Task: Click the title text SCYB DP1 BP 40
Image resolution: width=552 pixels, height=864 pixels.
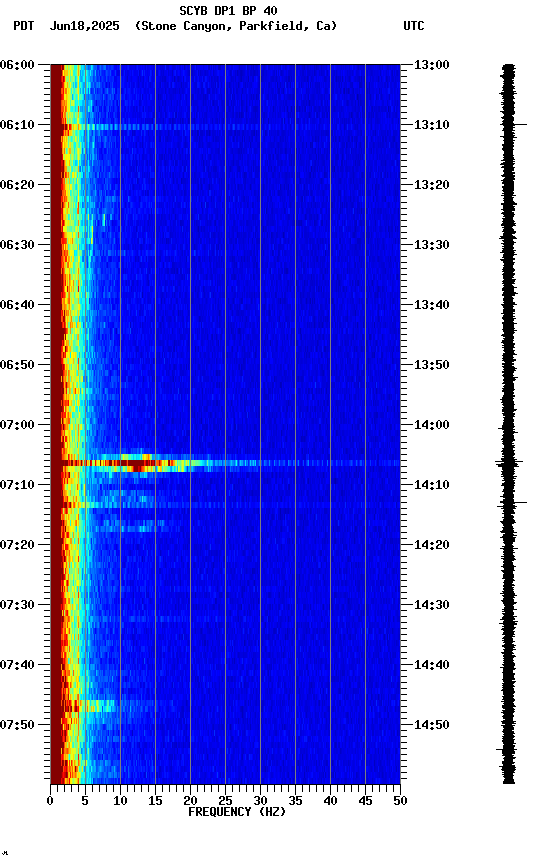Action: (x=228, y=10)
